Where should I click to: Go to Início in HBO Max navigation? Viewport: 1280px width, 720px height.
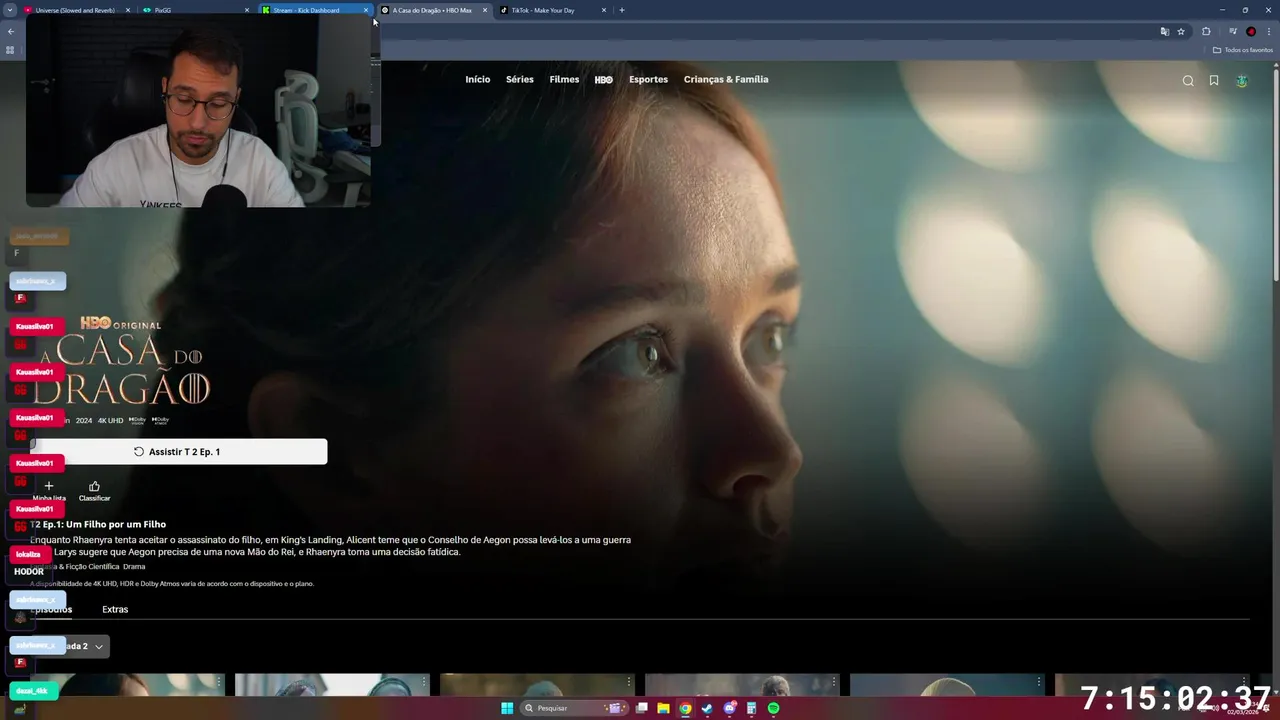(478, 79)
